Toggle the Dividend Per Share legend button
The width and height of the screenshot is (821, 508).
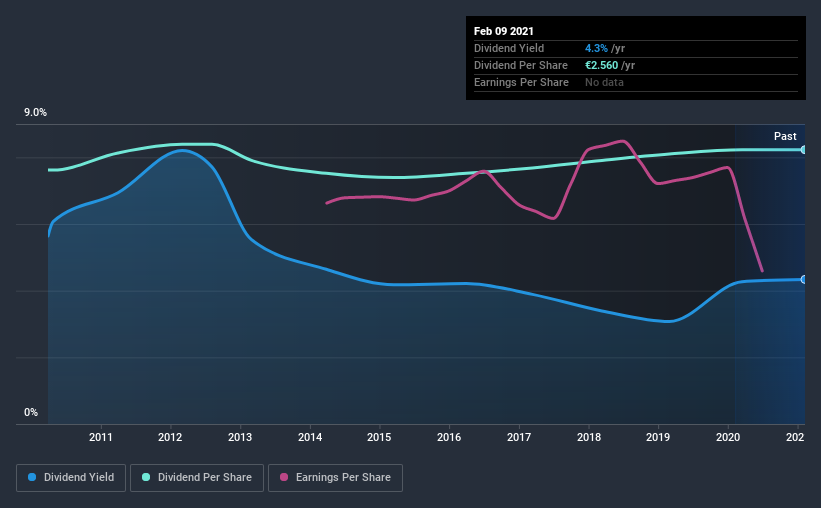click(197, 478)
